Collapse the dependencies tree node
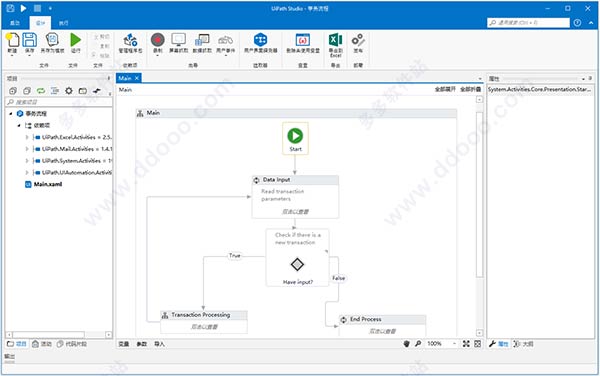The height and width of the screenshot is (376, 600). (19, 125)
